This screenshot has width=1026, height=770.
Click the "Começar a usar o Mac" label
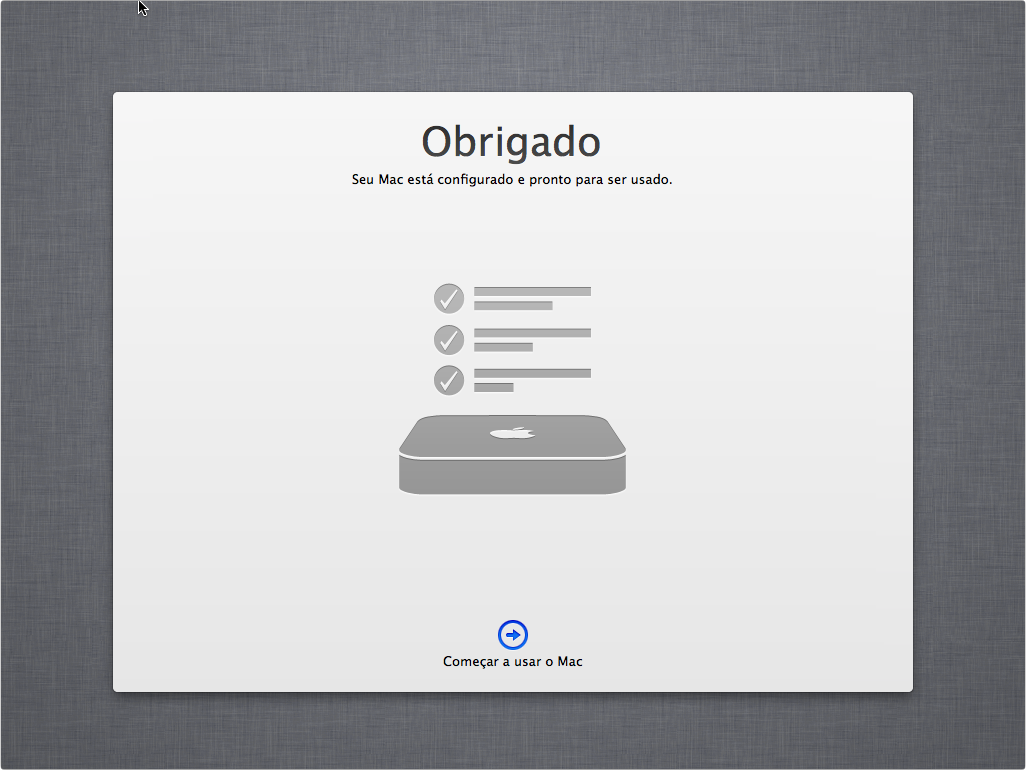pyautogui.click(x=512, y=662)
